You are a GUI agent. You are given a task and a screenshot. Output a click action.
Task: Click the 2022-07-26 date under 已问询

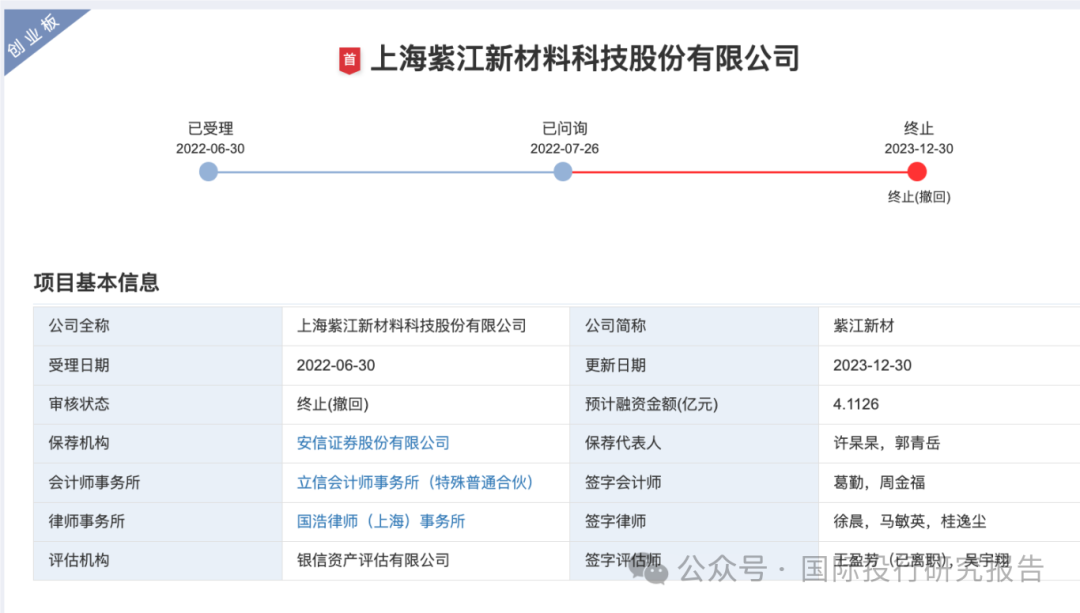[564, 149]
